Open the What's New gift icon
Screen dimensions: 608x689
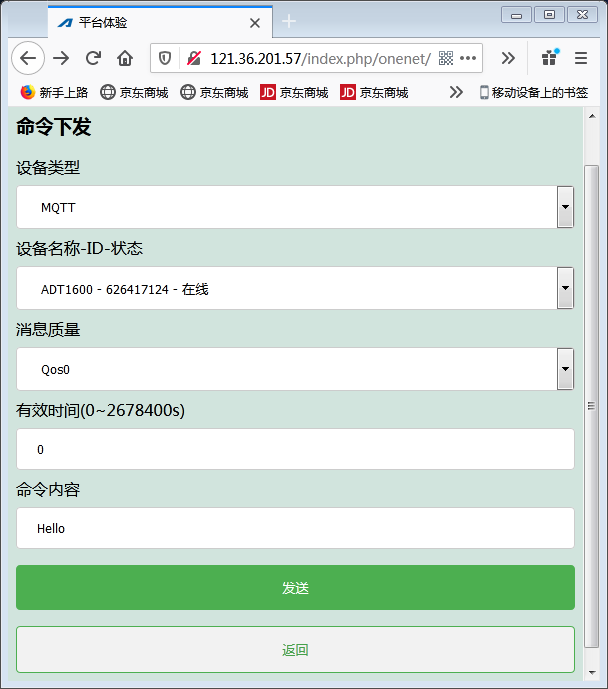(549, 58)
